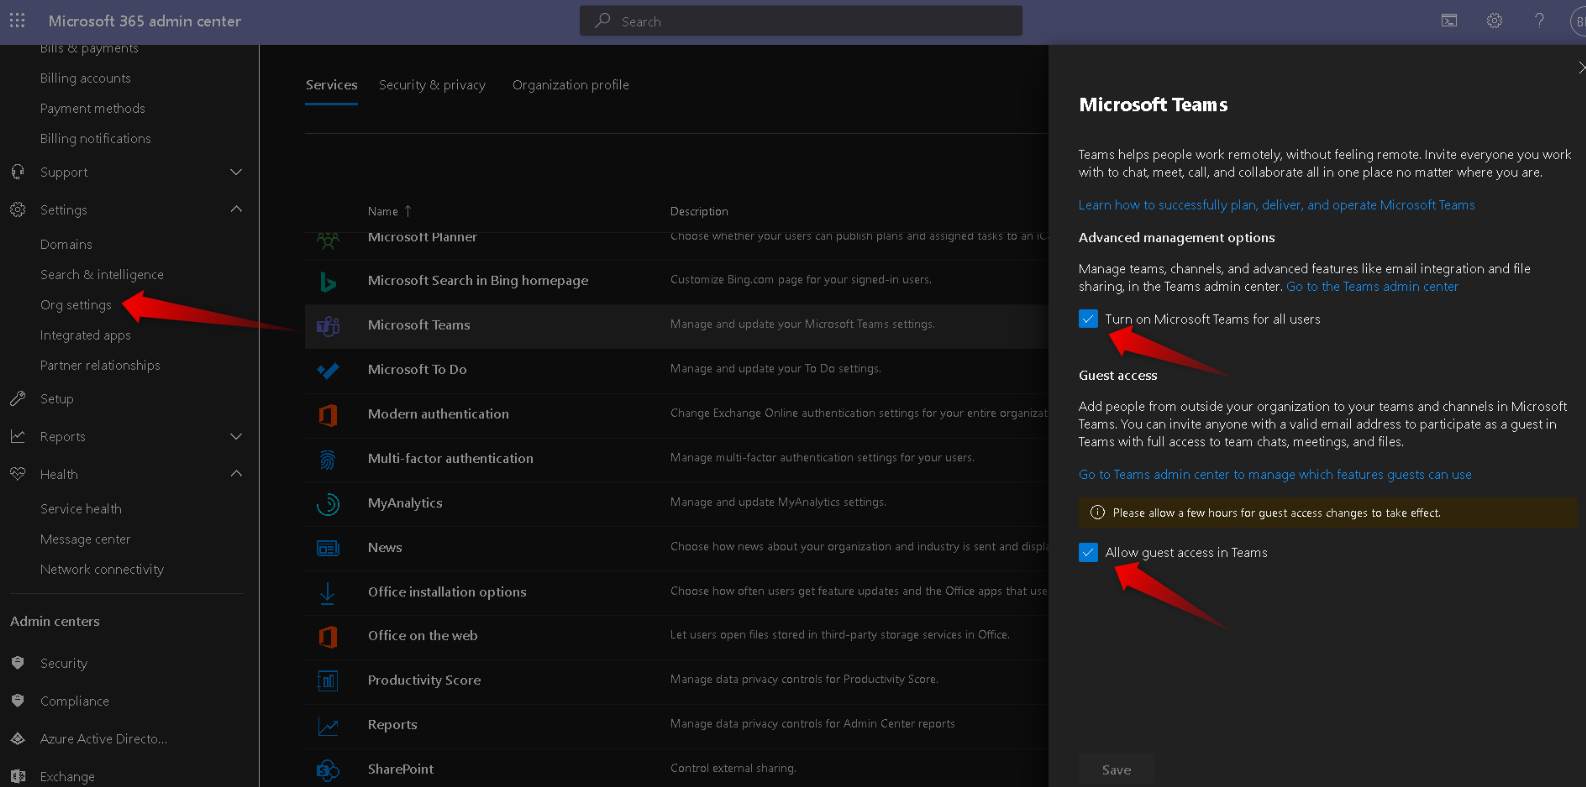
Task: Click the Description column header
Action: point(699,211)
